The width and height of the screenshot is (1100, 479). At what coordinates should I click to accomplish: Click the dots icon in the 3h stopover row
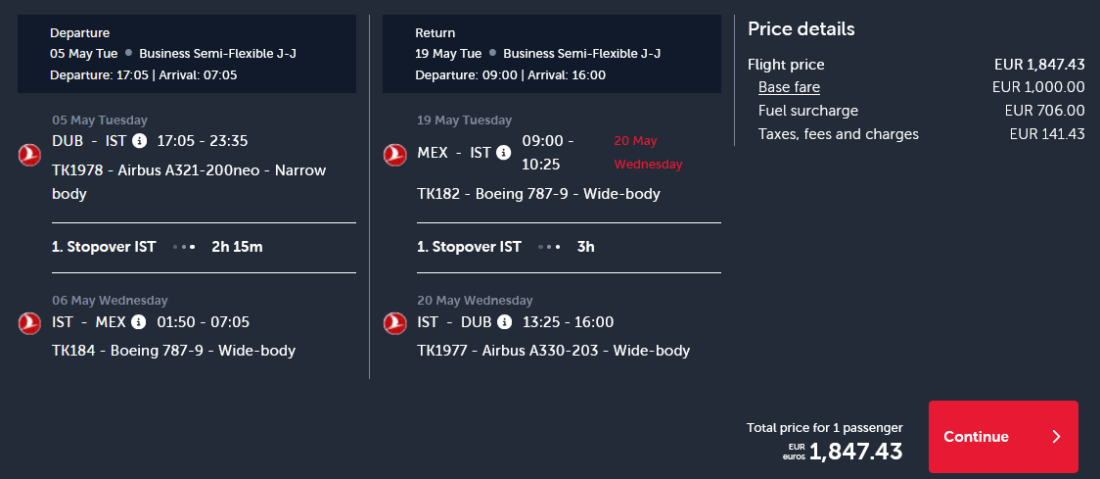tap(549, 246)
